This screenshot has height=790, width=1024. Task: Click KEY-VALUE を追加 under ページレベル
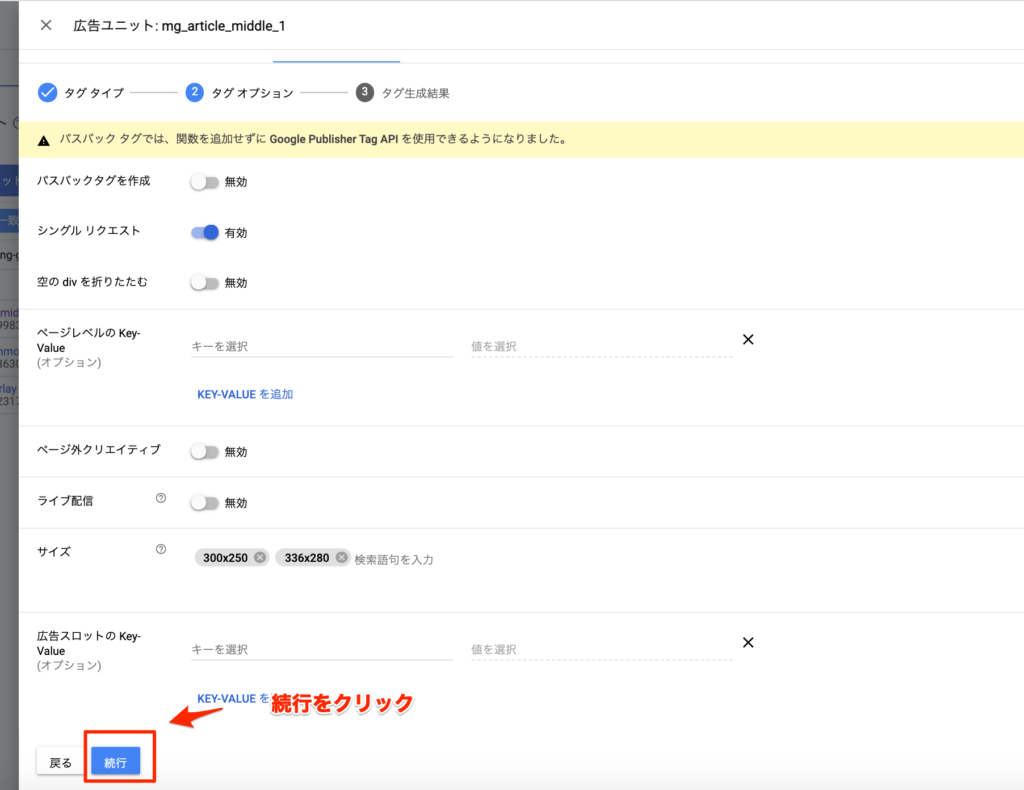(245, 394)
